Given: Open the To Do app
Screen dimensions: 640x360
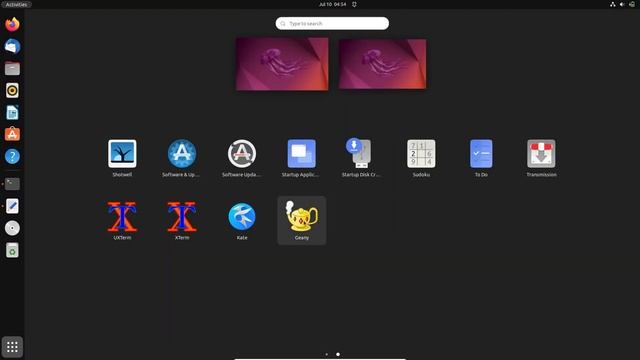Looking at the screenshot, I should (x=481, y=158).
